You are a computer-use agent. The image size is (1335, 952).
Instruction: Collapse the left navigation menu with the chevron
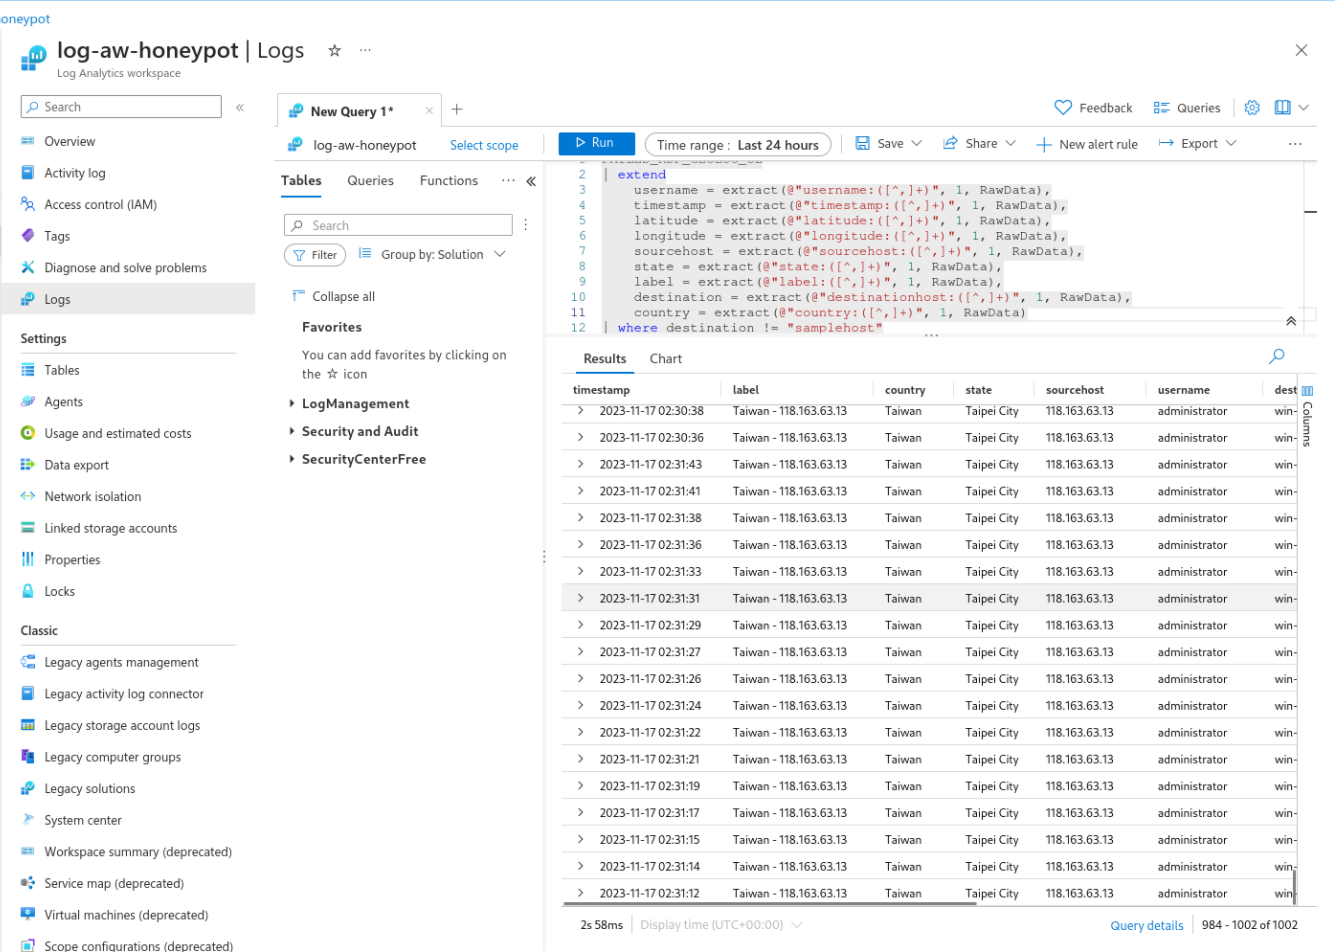point(240,107)
